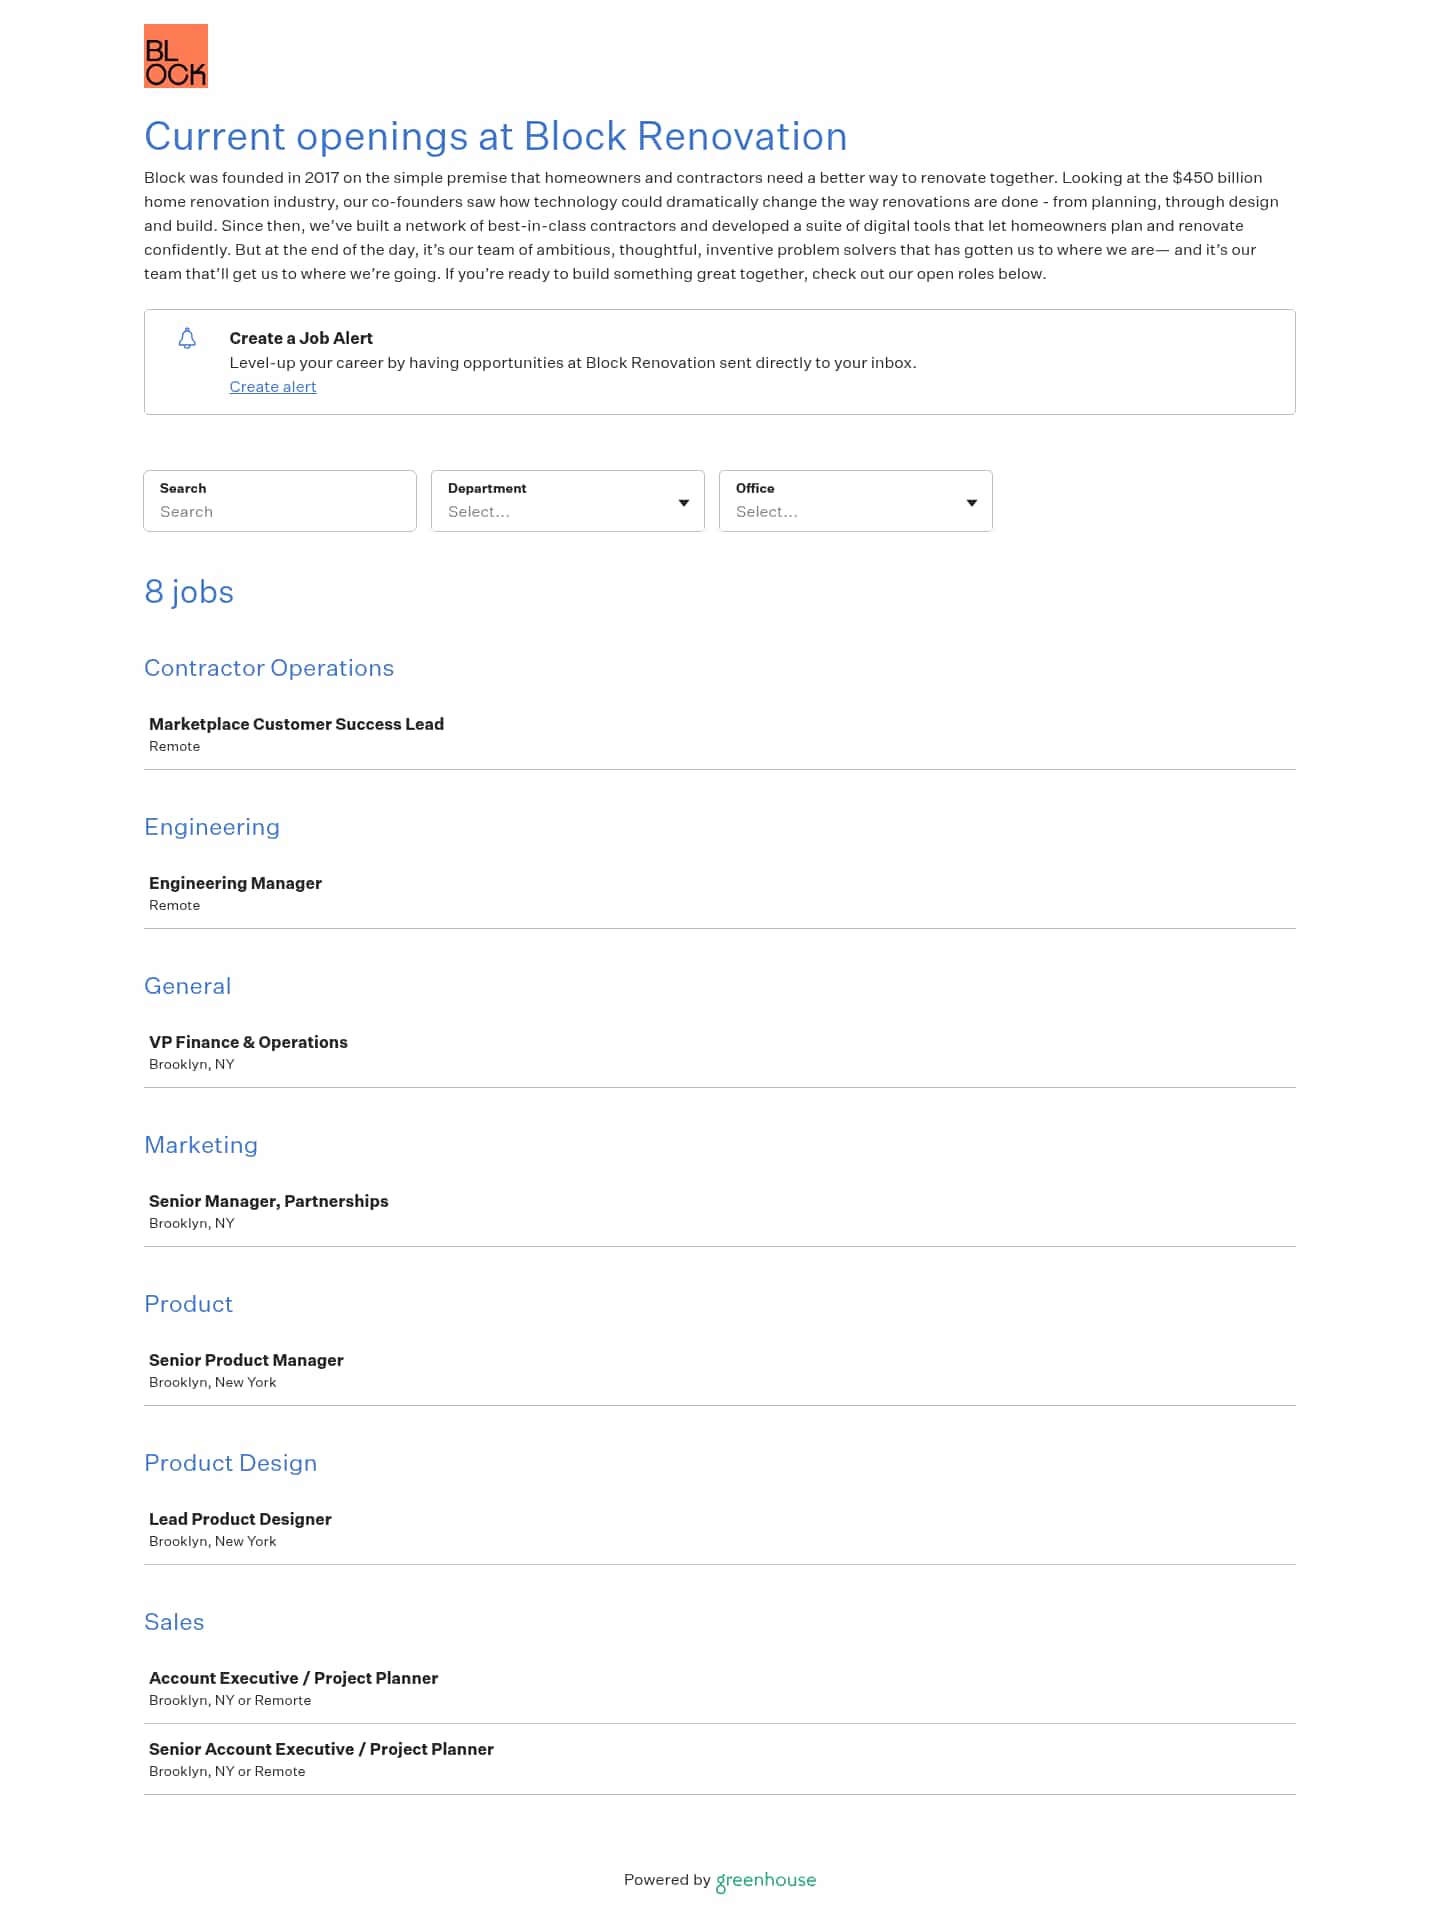Focus the Search input field
Viewport: 1440px width, 1915px height.
(x=280, y=511)
